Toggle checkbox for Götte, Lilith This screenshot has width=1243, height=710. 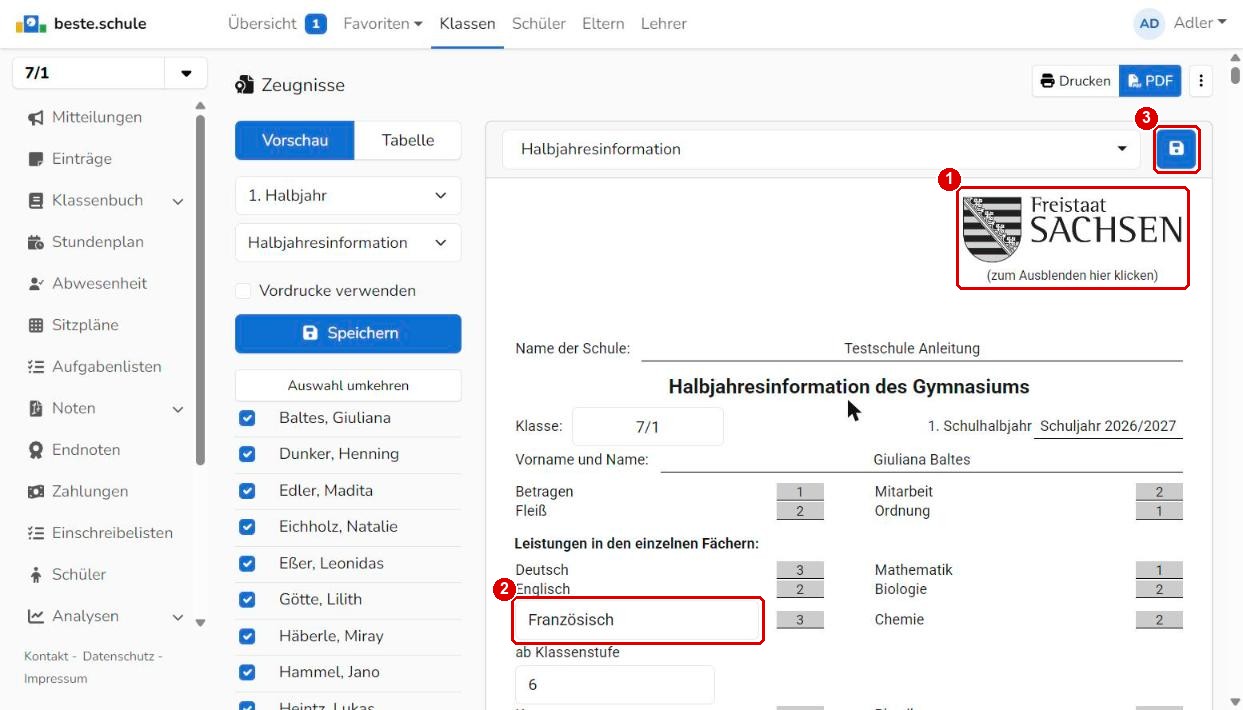[x=247, y=600]
